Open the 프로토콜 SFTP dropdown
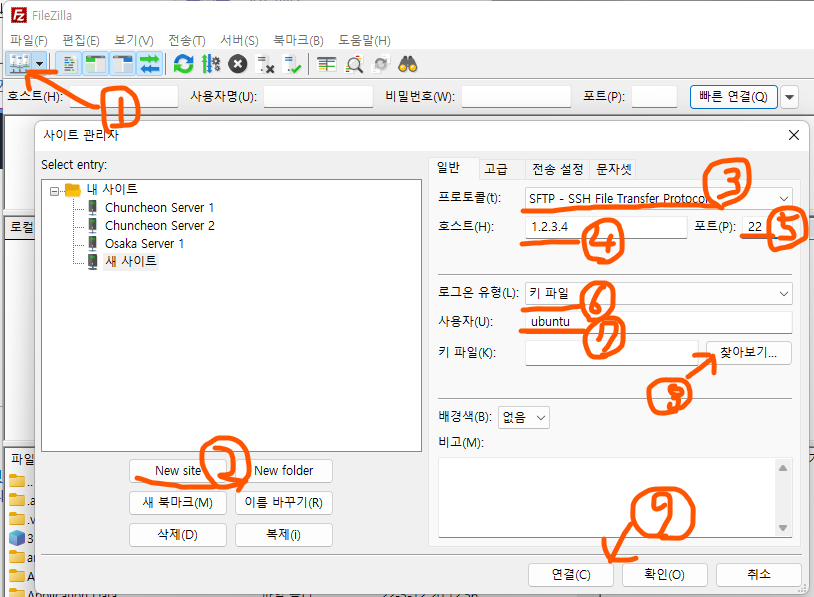The height and width of the screenshot is (597, 814). coord(658,198)
